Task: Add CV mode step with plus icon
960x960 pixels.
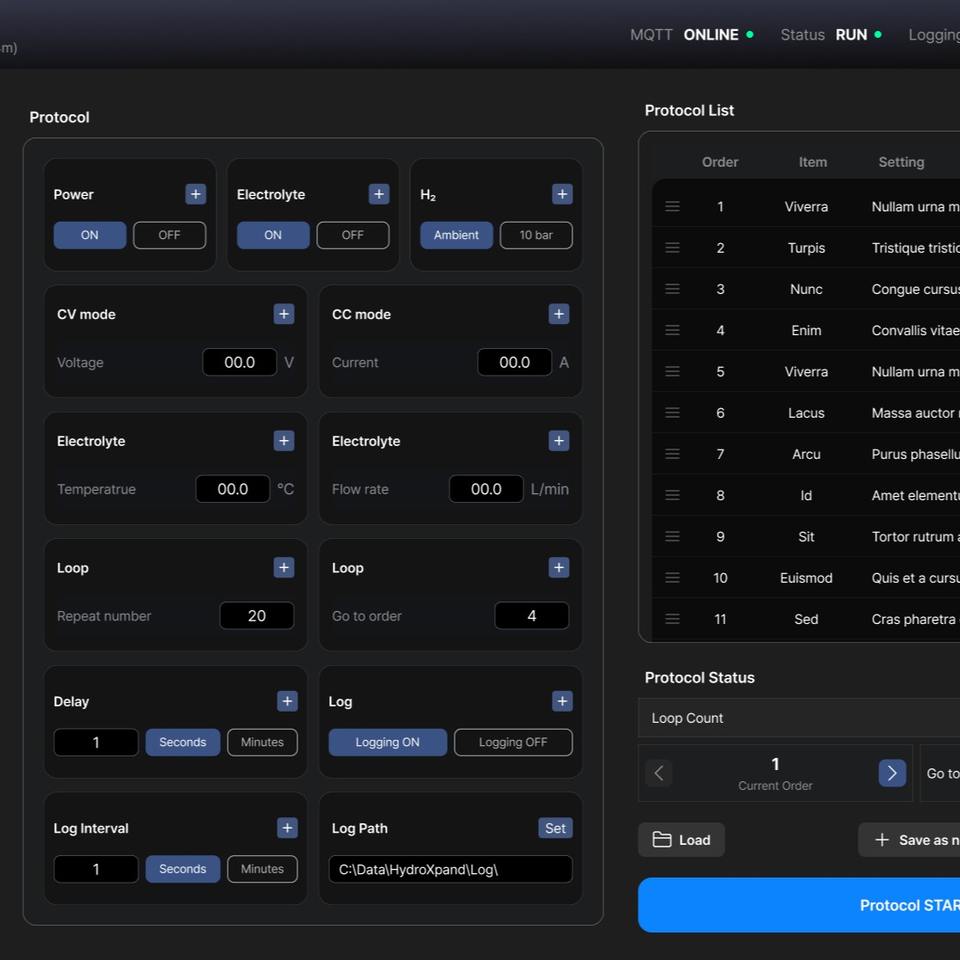Action: coord(284,314)
